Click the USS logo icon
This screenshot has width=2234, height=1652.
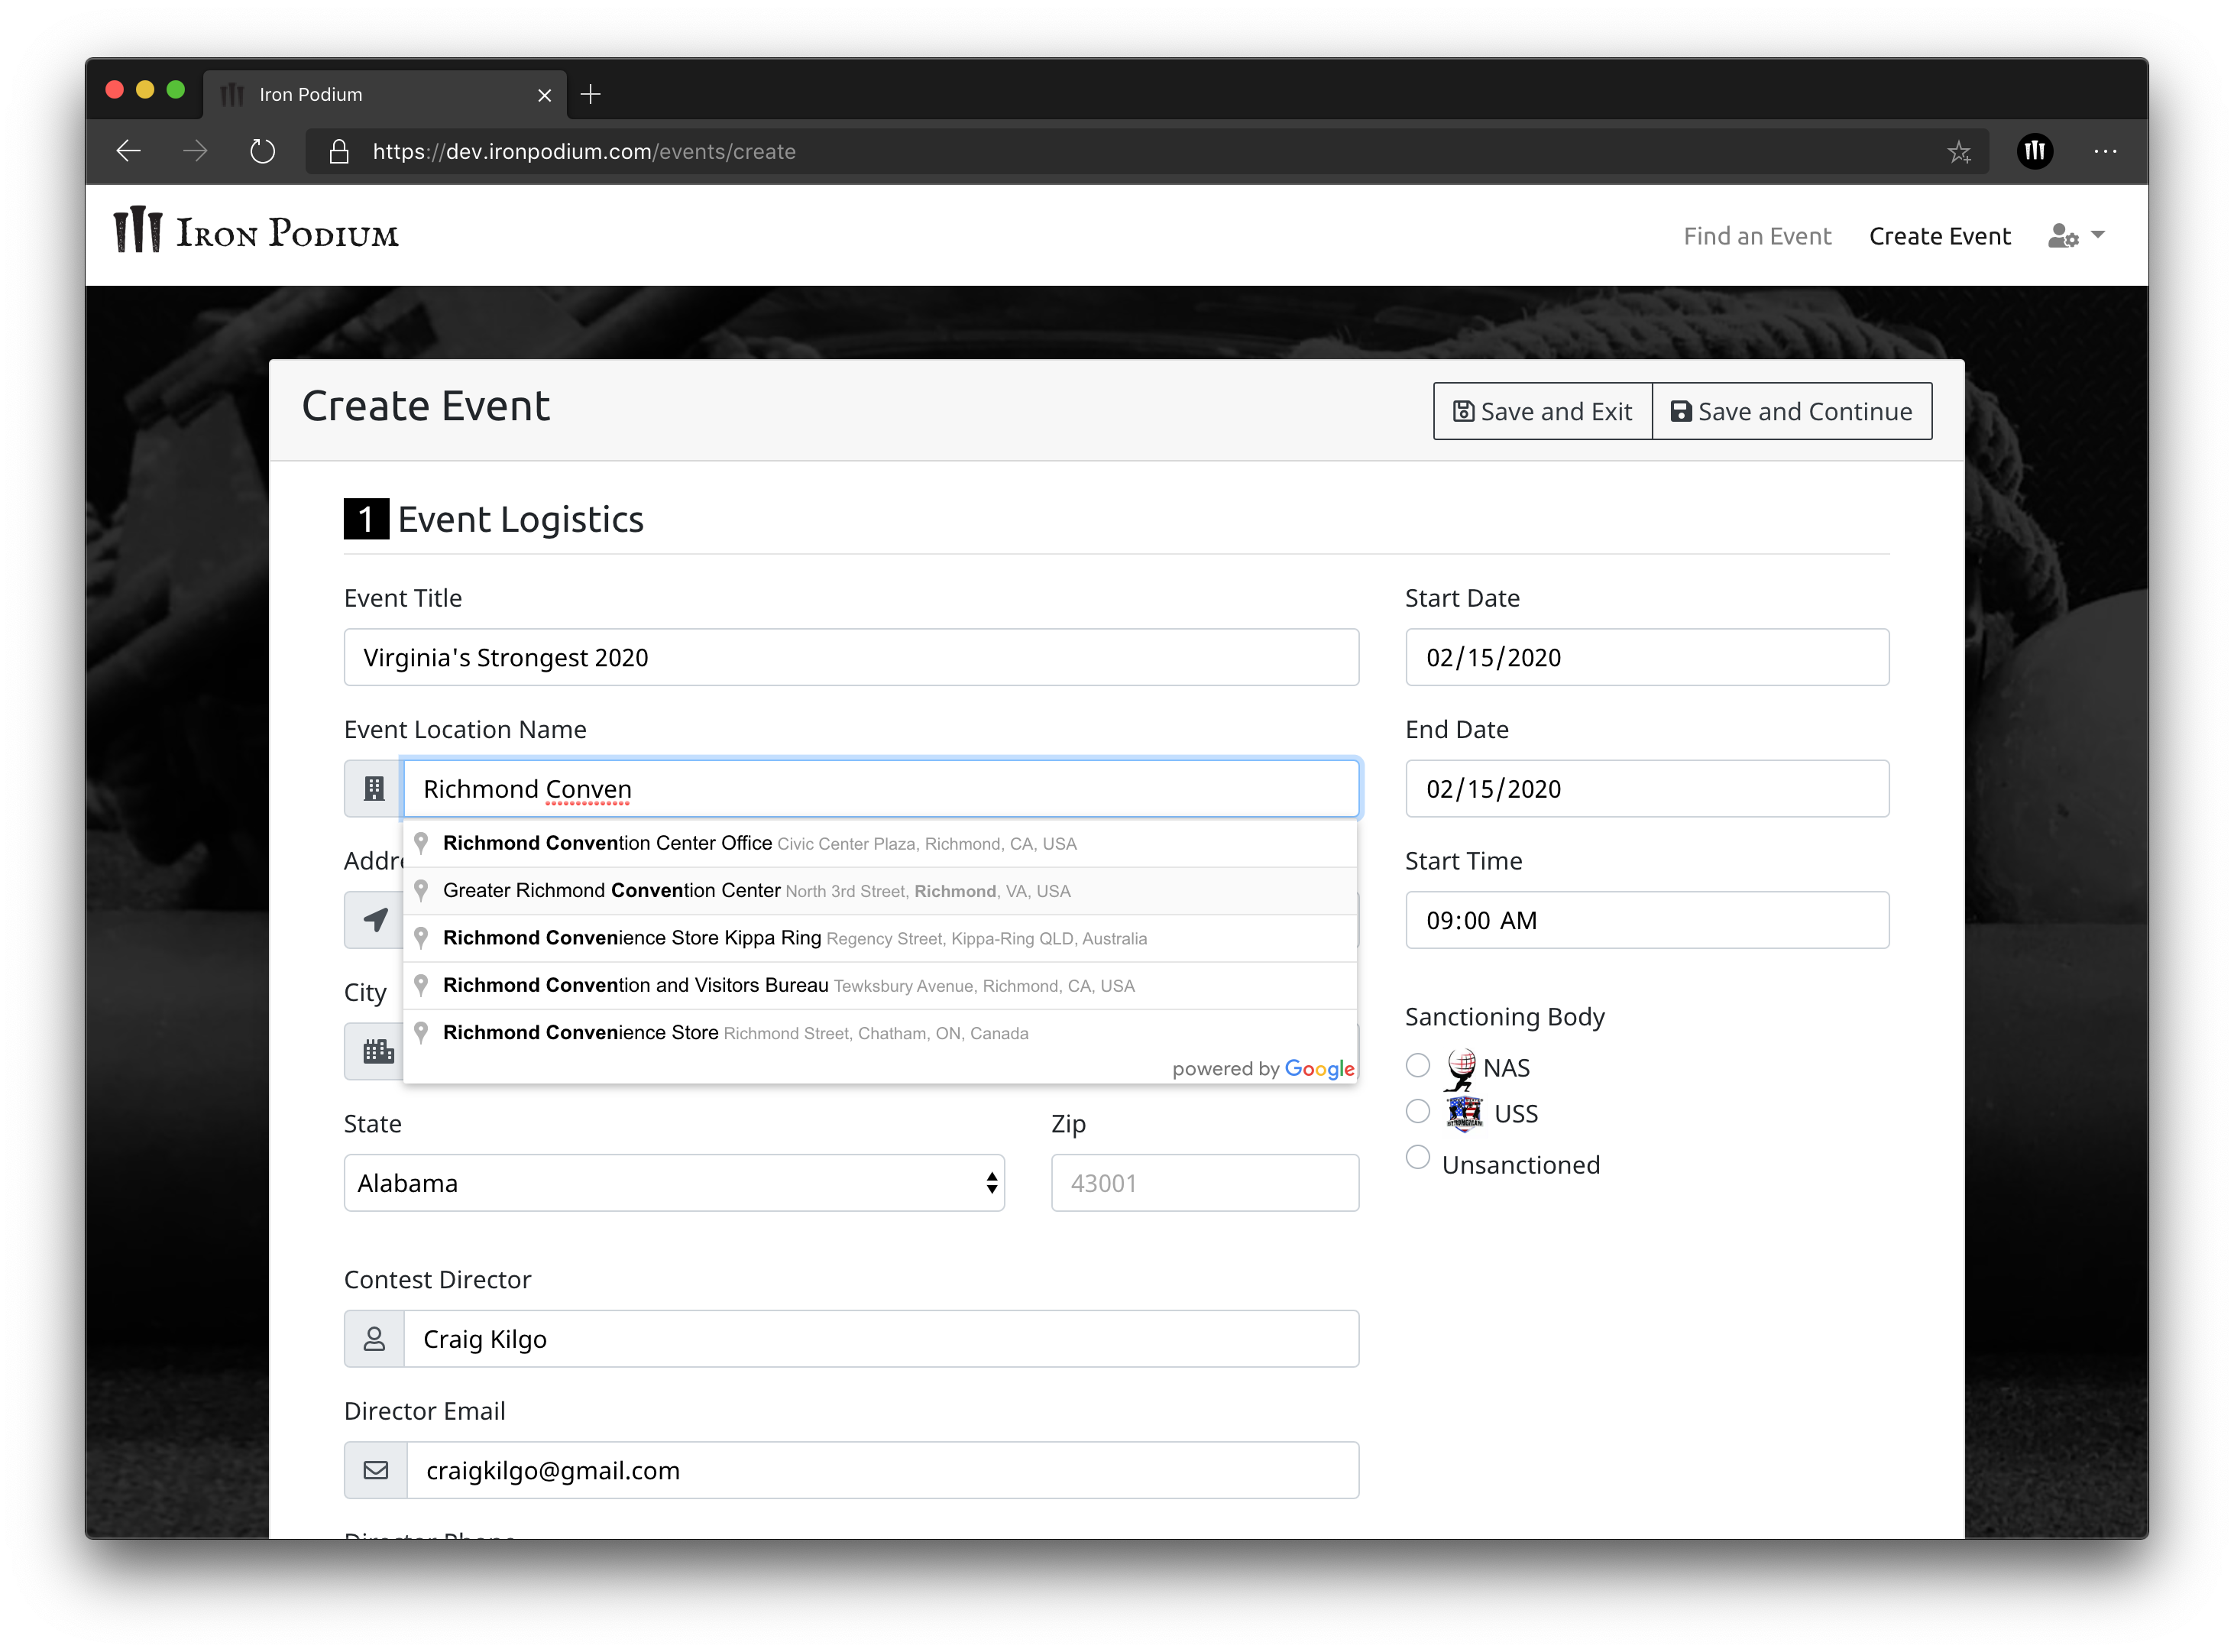tap(1464, 1113)
